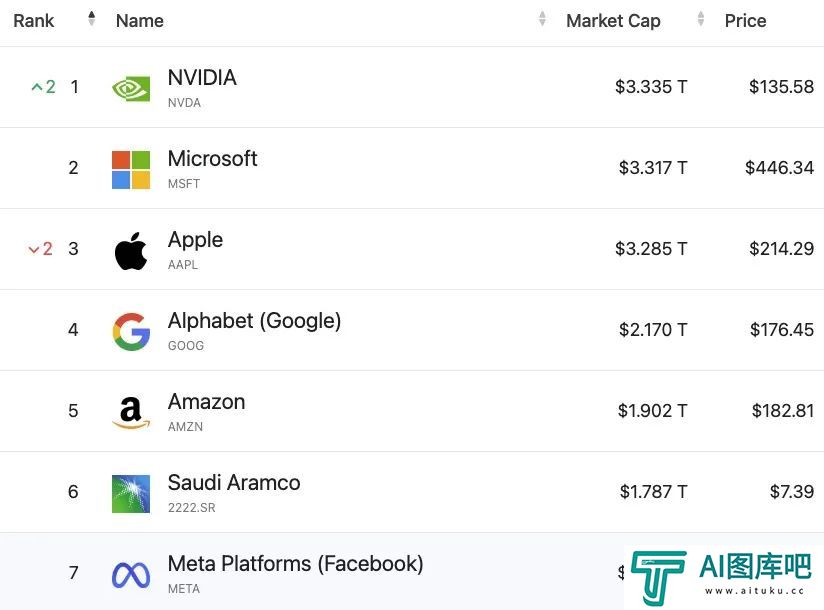Click the Name column header

[140, 20]
